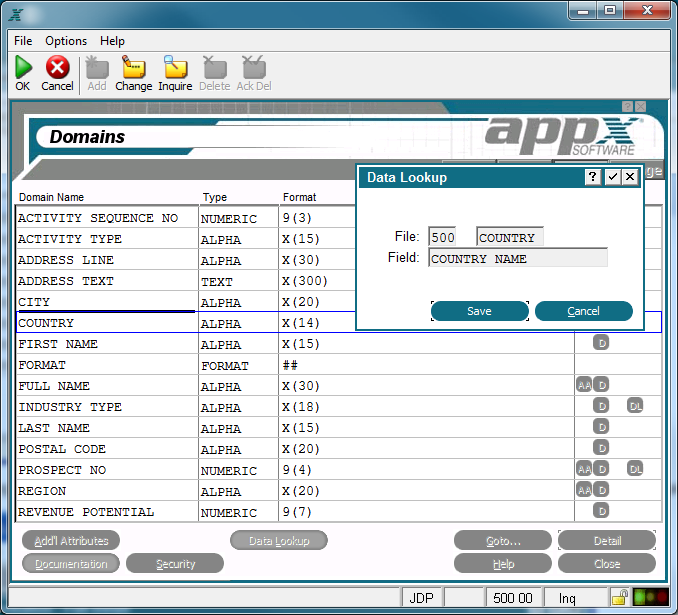678x615 pixels.
Task: Select the FULL NAME domain name
Action: click(x=54, y=386)
